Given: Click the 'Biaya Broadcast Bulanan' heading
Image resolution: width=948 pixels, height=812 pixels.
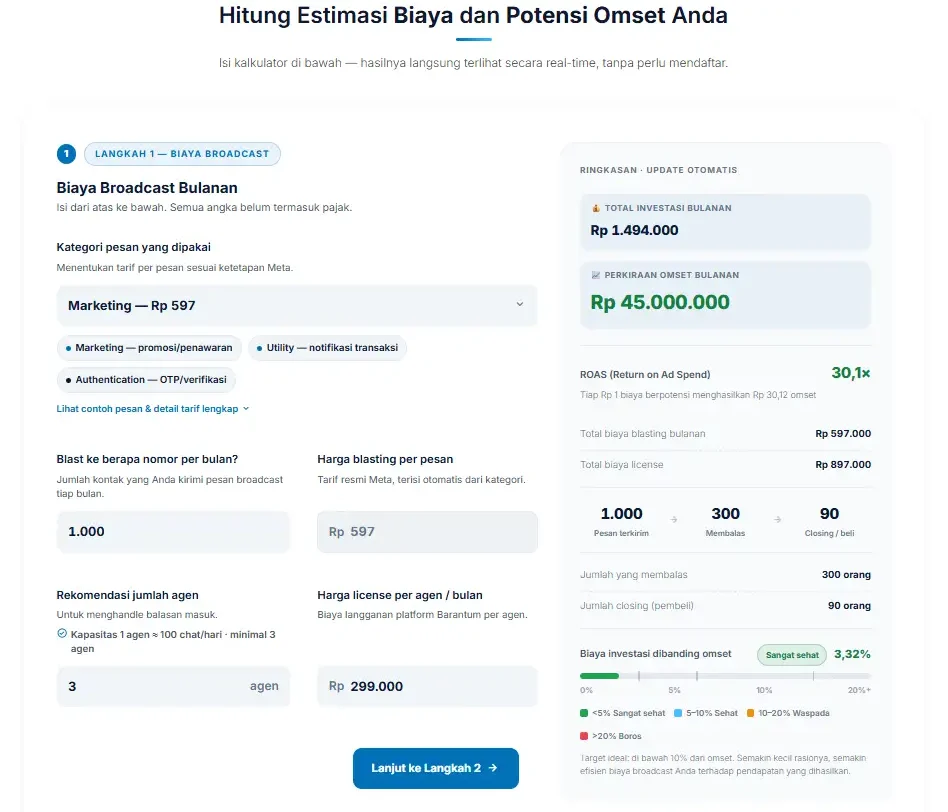Looking at the screenshot, I should pos(147,187).
